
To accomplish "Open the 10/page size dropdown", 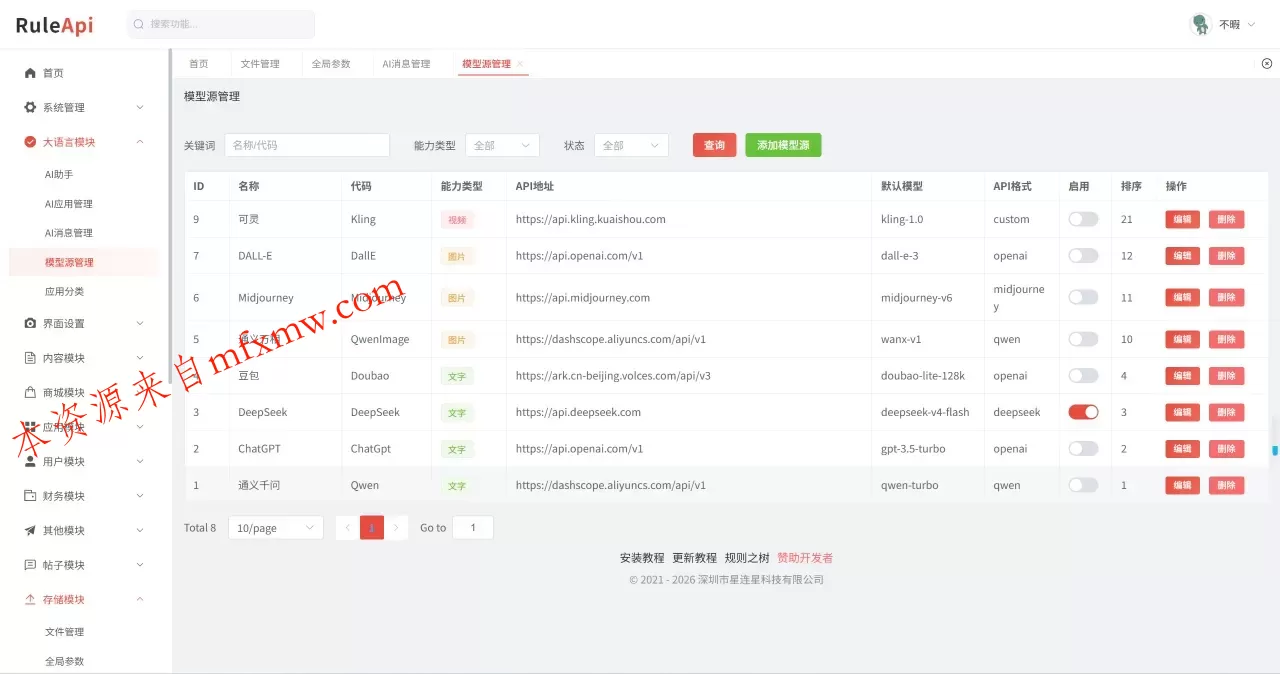I will click(276, 527).
